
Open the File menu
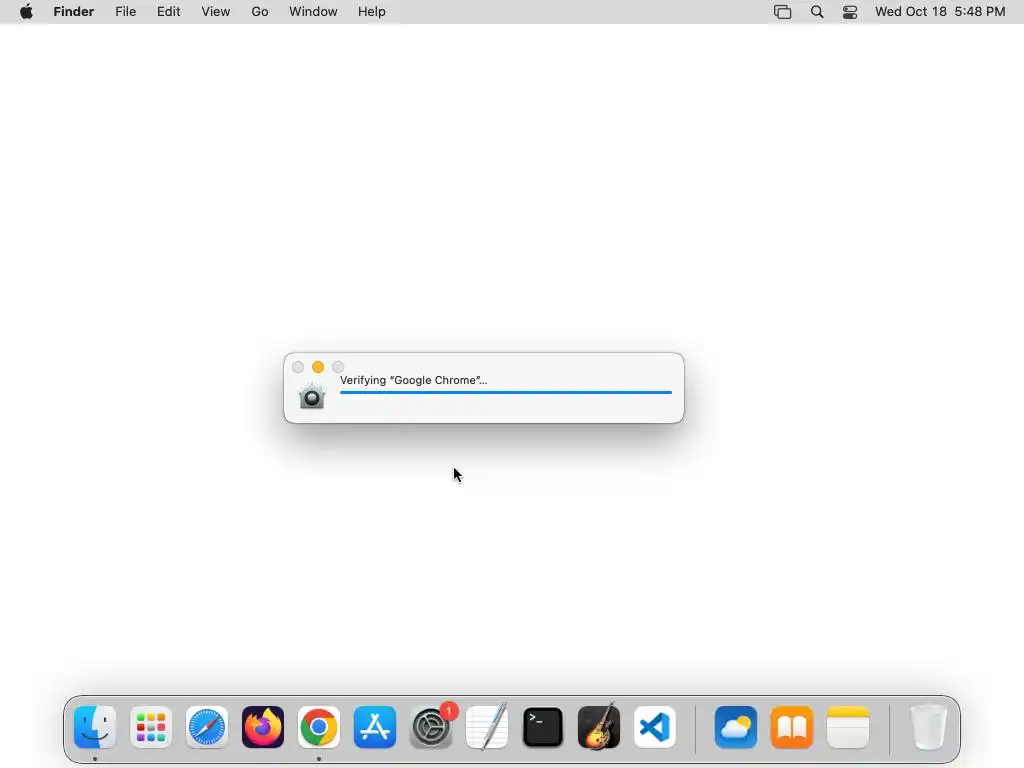[125, 12]
